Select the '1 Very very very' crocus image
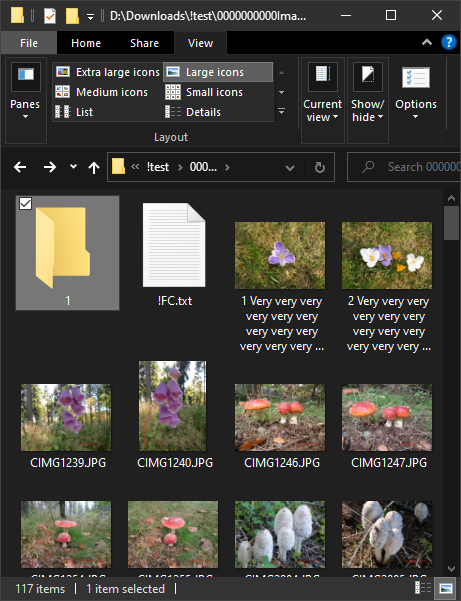Viewport: 461px width, 601px height. tap(280, 255)
